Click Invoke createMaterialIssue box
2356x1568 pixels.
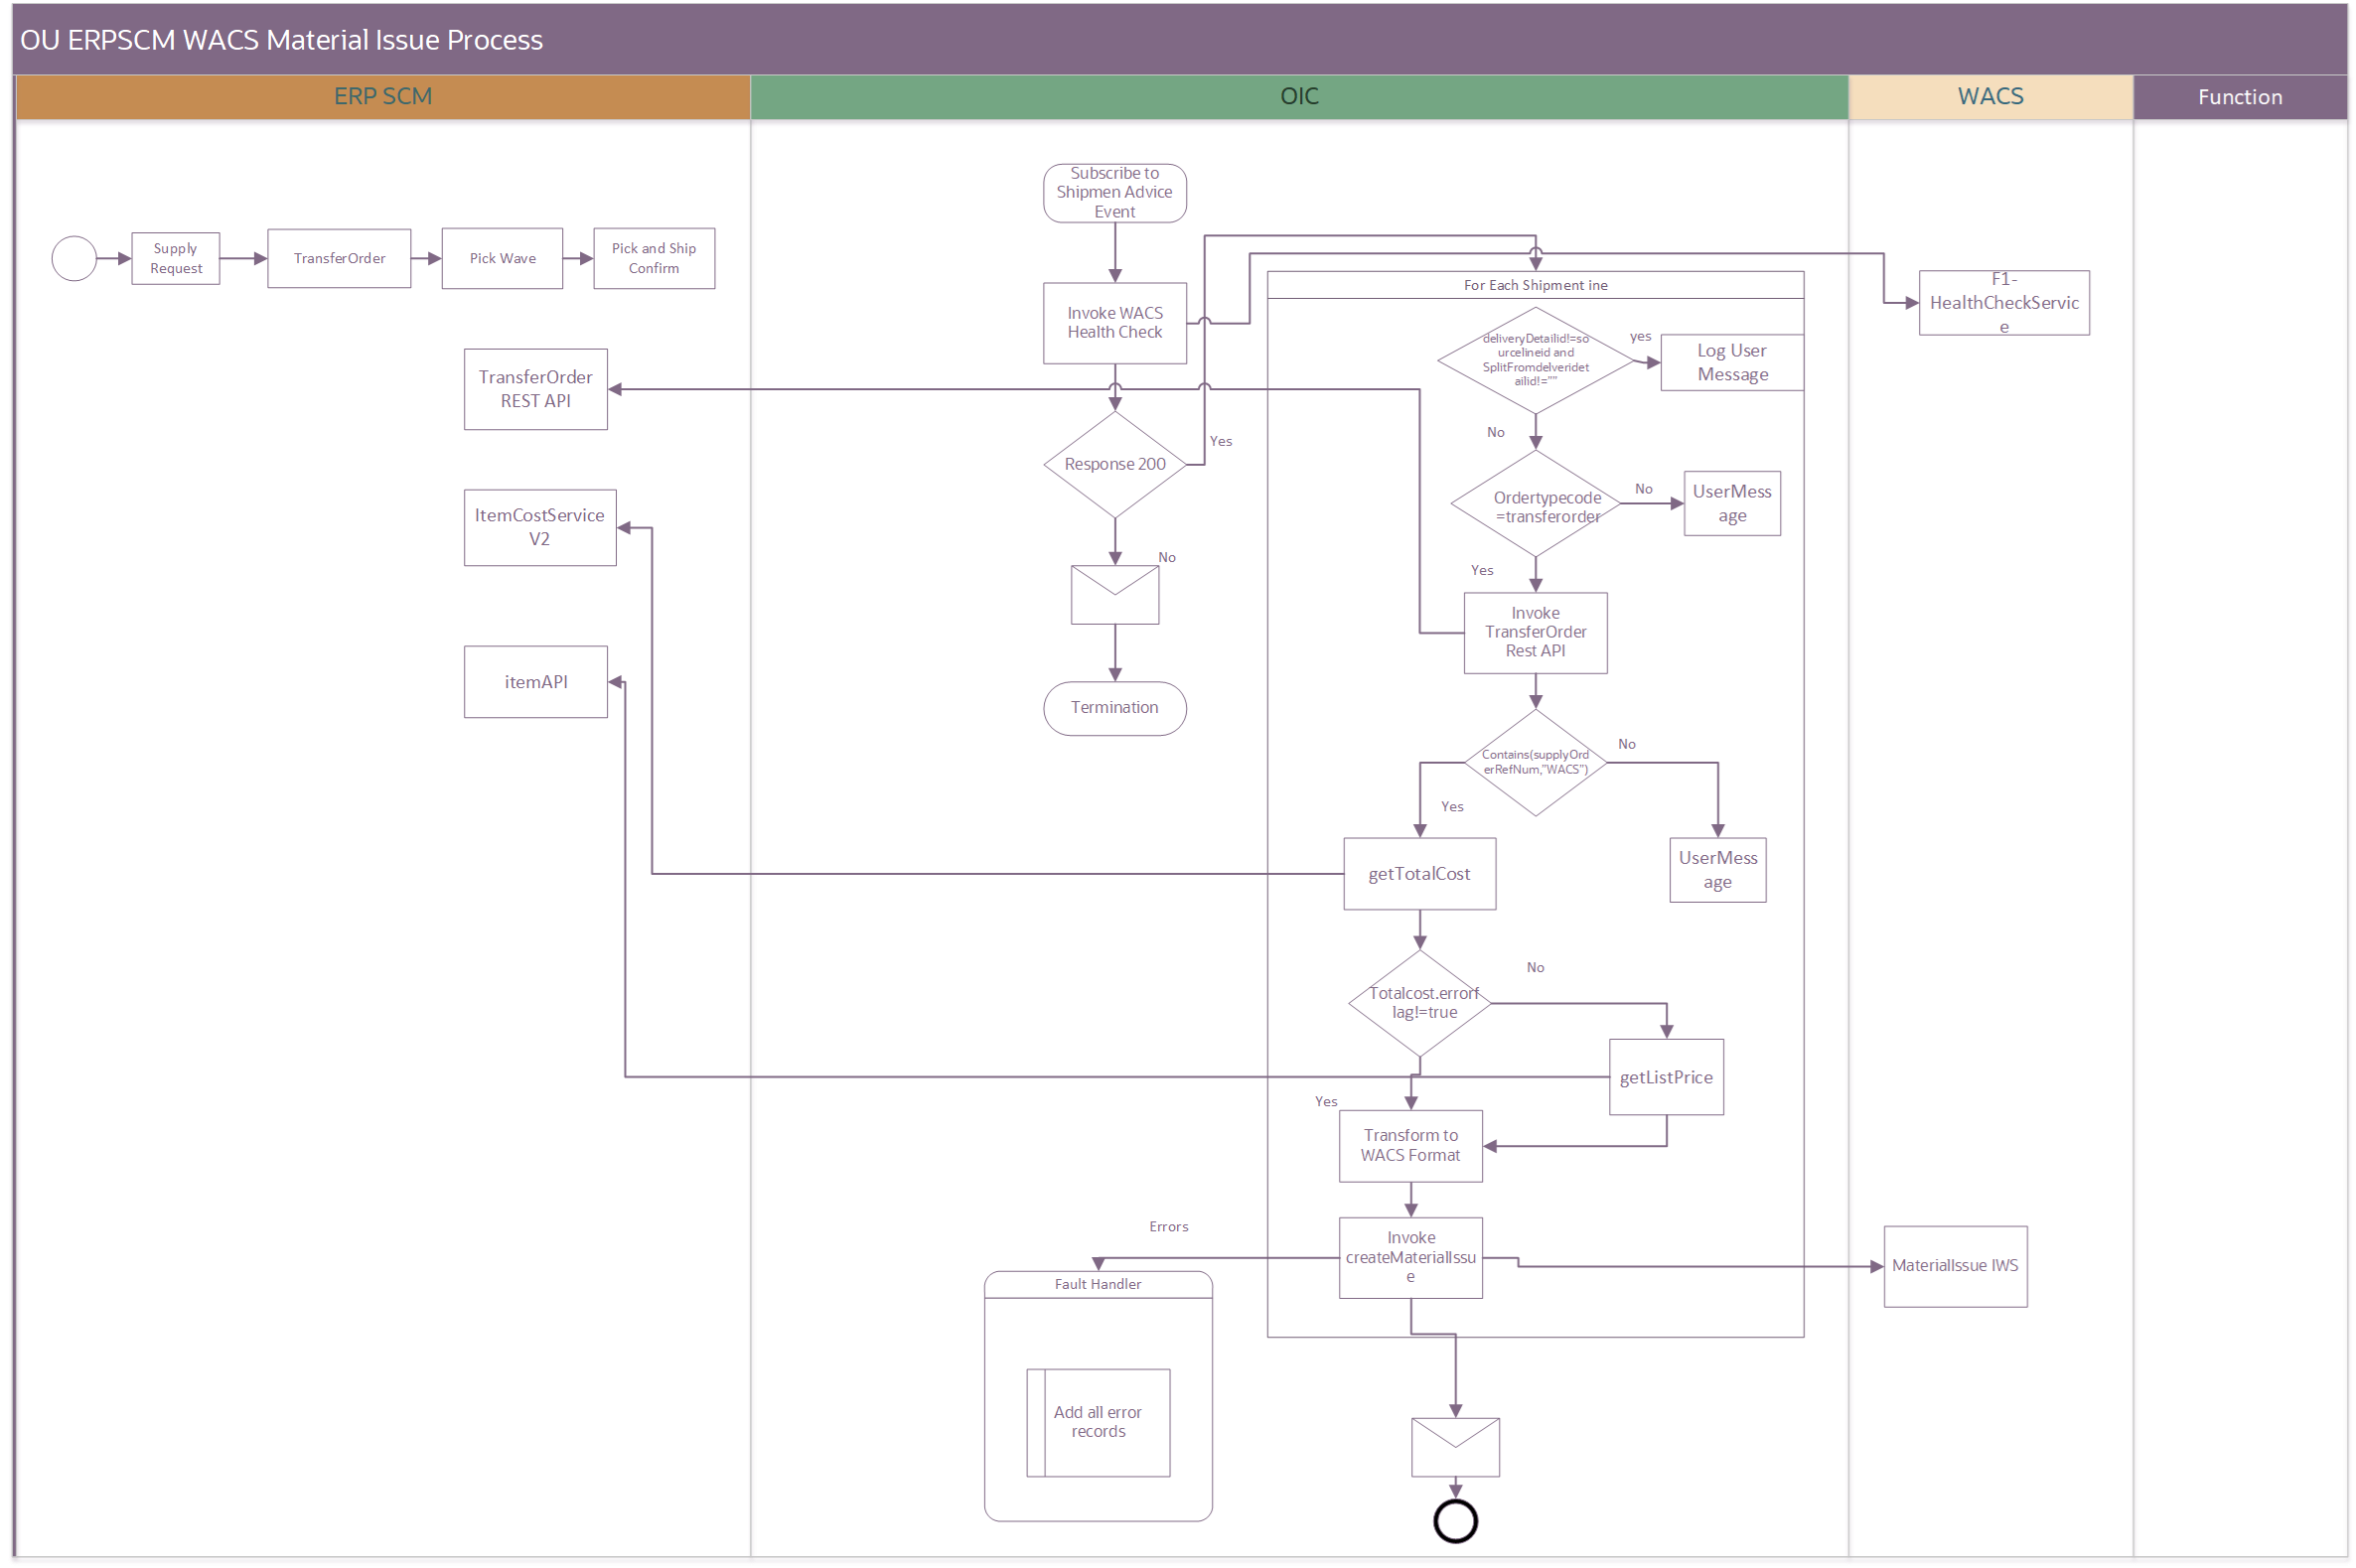tap(1411, 1259)
